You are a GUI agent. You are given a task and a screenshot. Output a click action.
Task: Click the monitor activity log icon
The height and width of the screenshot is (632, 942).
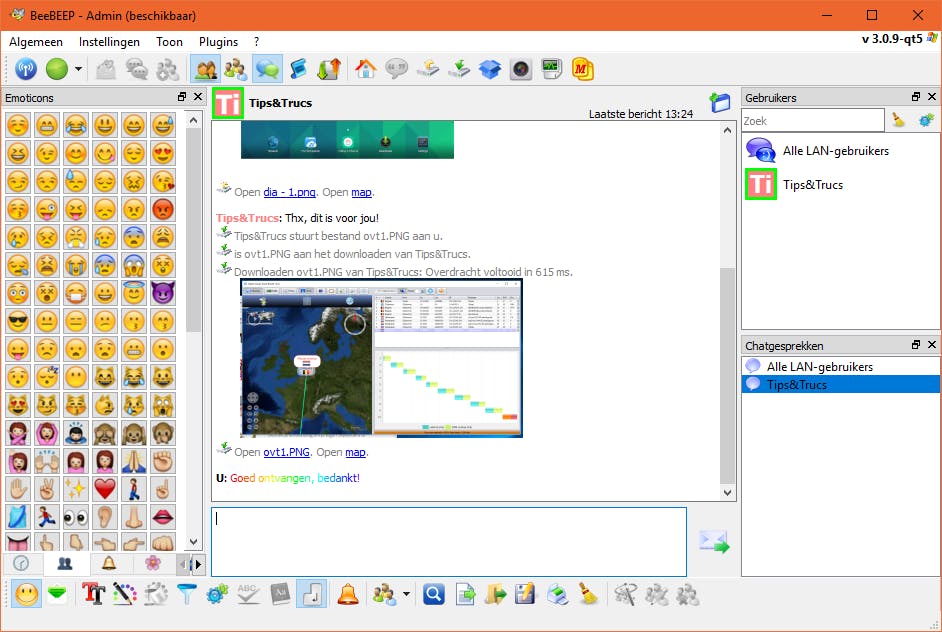pos(552,69)
